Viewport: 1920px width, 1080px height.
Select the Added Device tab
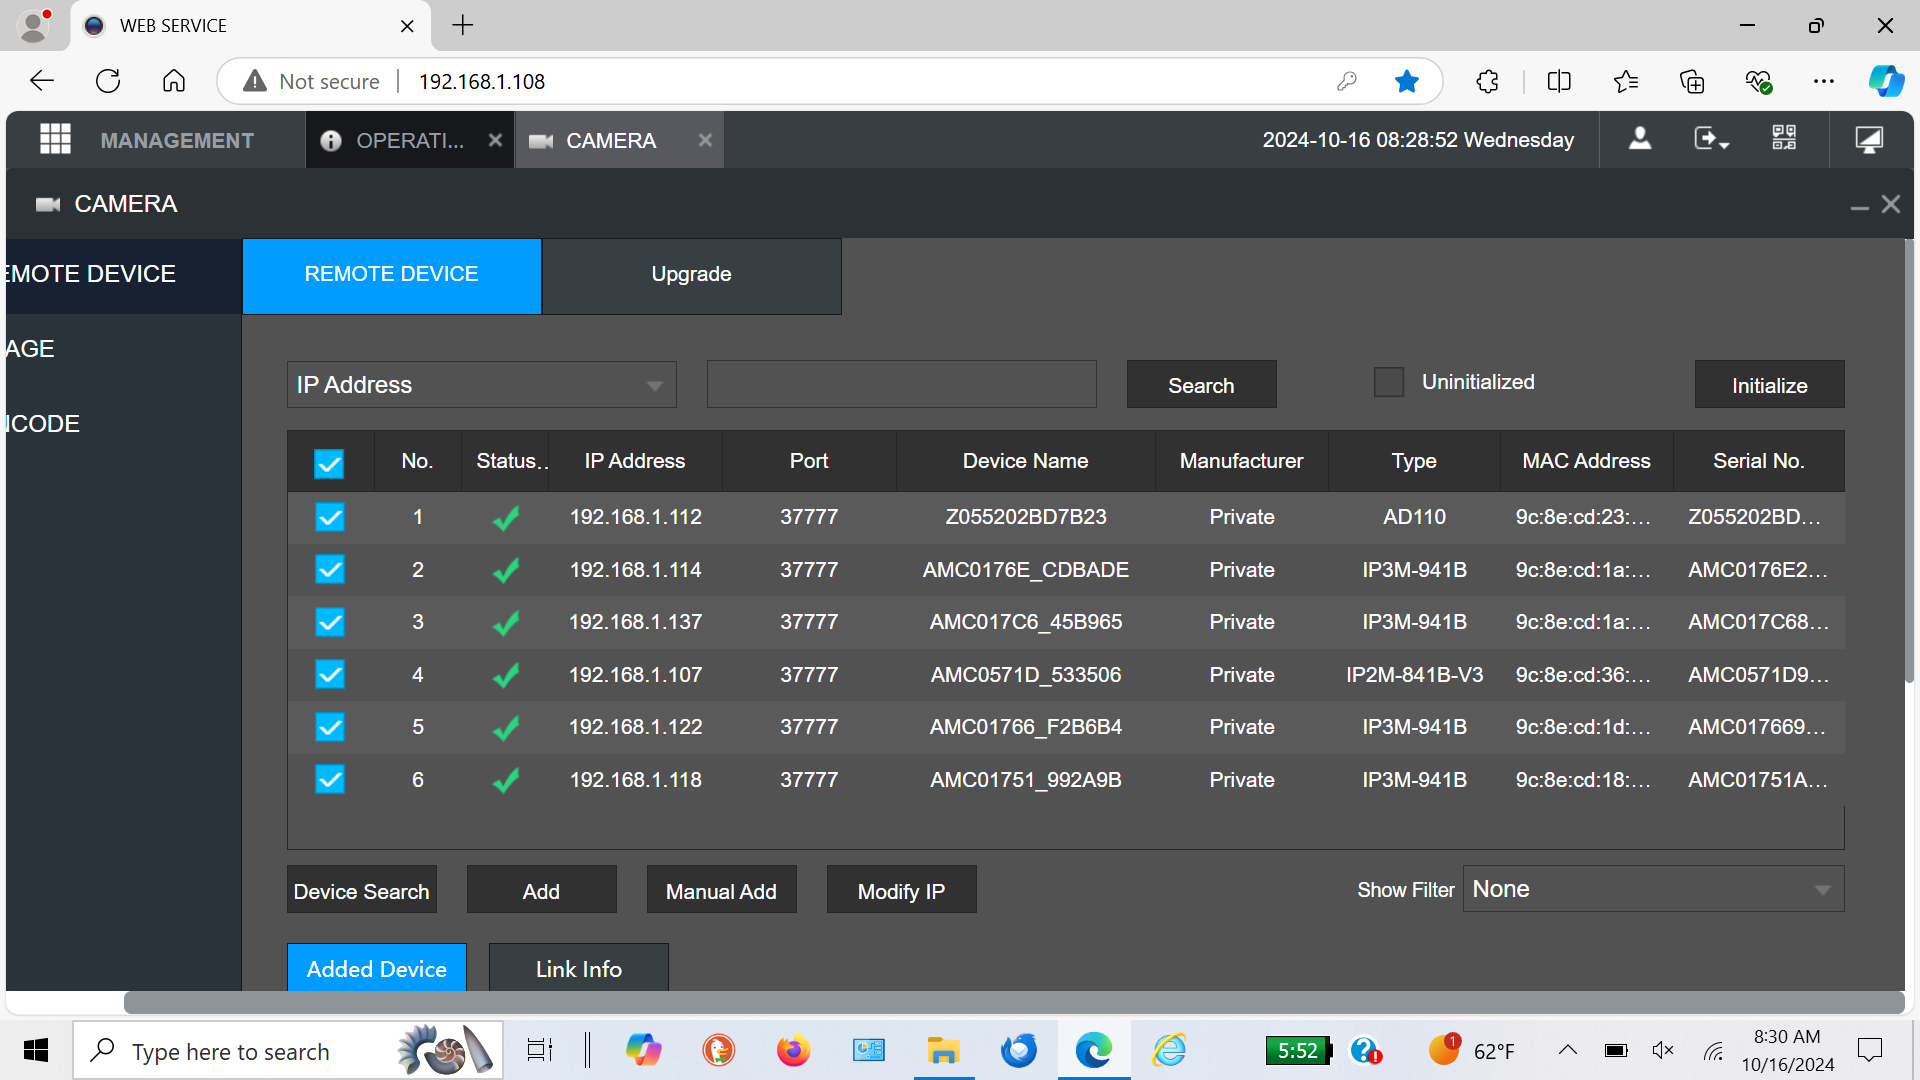click(377, 968)
